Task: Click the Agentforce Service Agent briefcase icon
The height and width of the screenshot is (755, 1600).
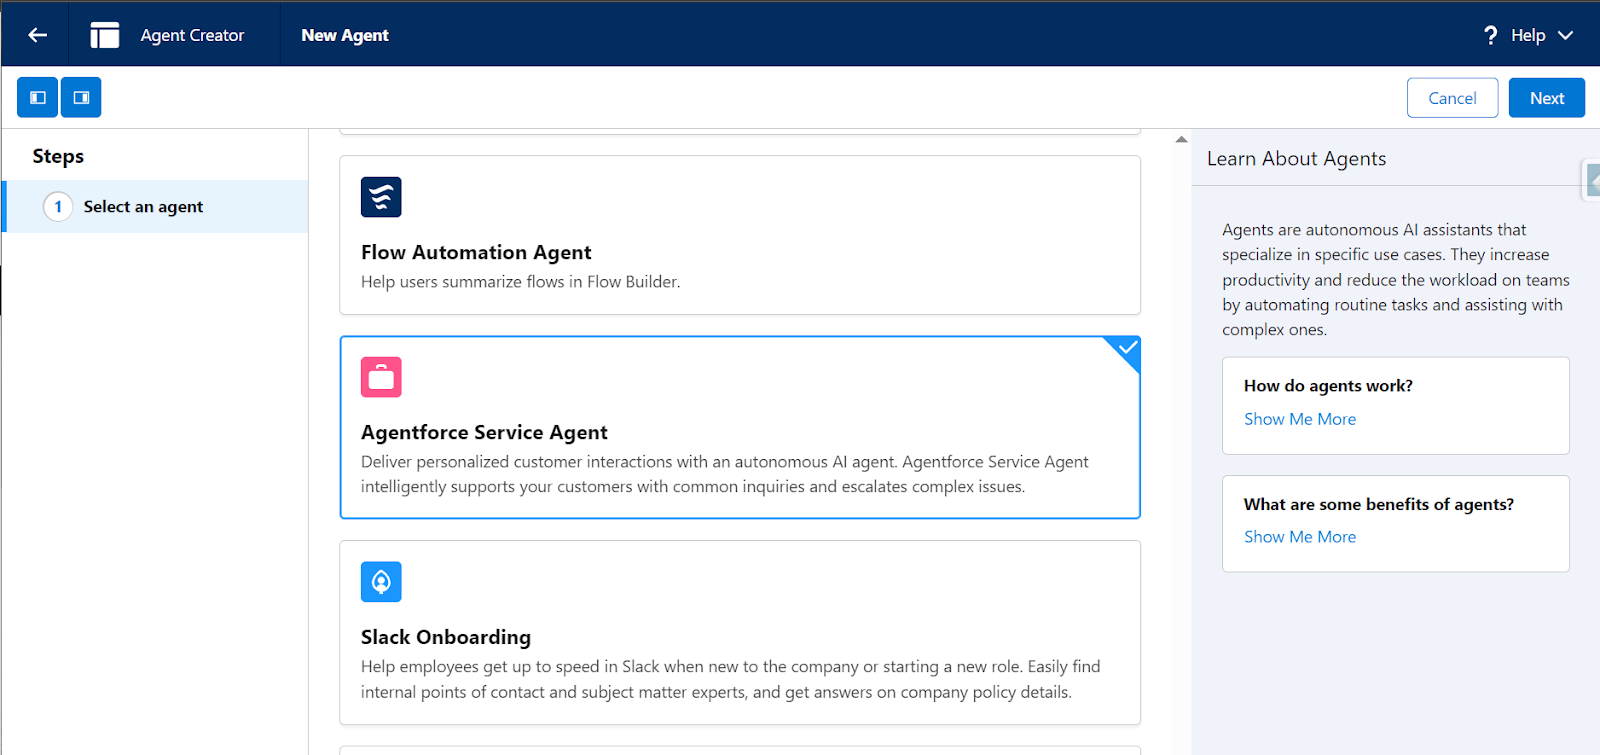Action: click(x=381, y=377)
